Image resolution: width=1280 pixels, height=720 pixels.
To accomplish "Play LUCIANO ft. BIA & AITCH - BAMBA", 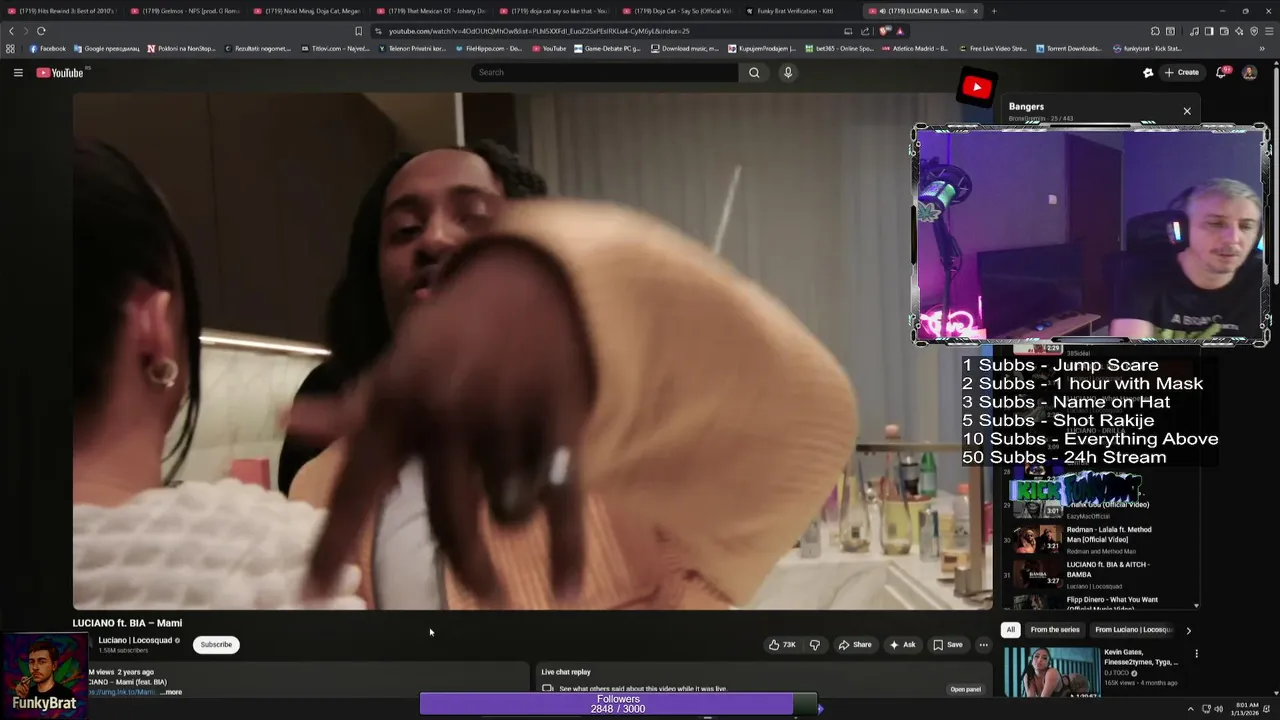I will coord(1100,573).
